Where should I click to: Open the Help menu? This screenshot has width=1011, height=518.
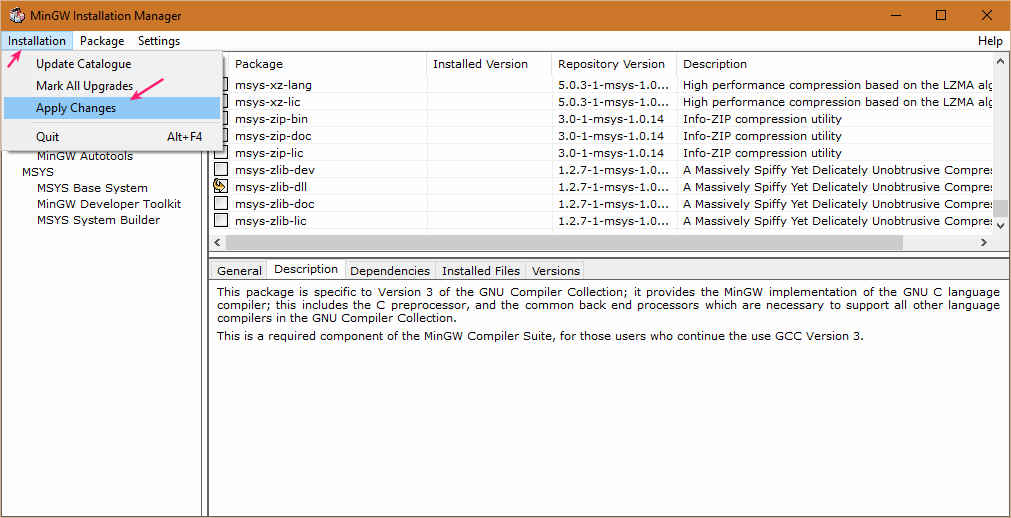pyautogui.click(x=990, y=41)
